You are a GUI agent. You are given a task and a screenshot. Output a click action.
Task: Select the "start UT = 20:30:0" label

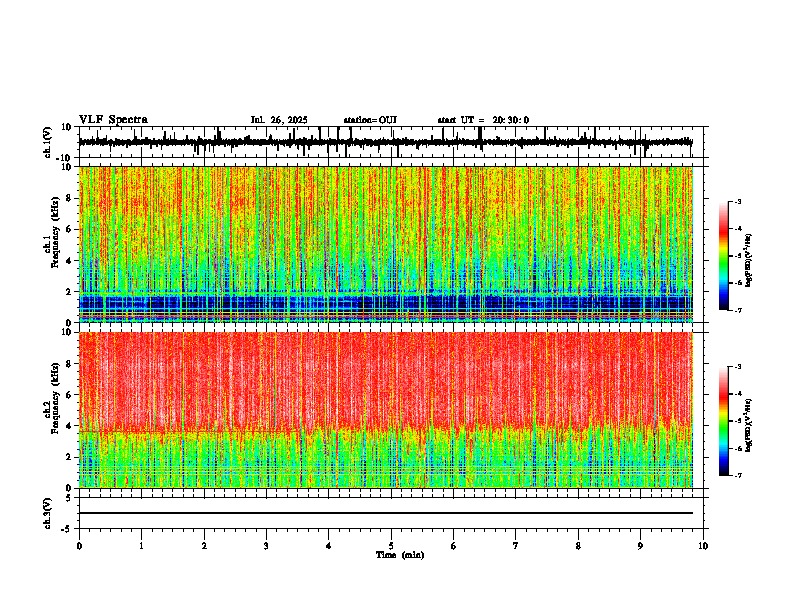click(x=483, y=120)
